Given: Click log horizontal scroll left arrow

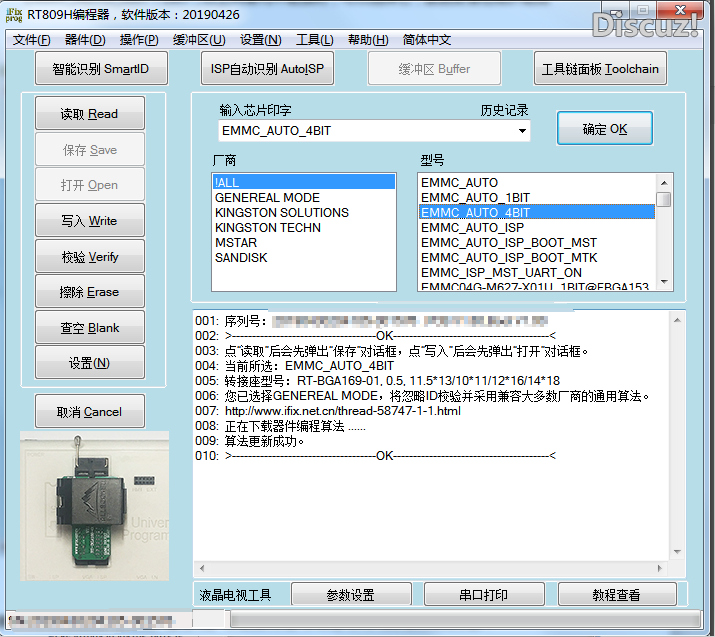Looking at the screenshot, I should pos(202,568).
